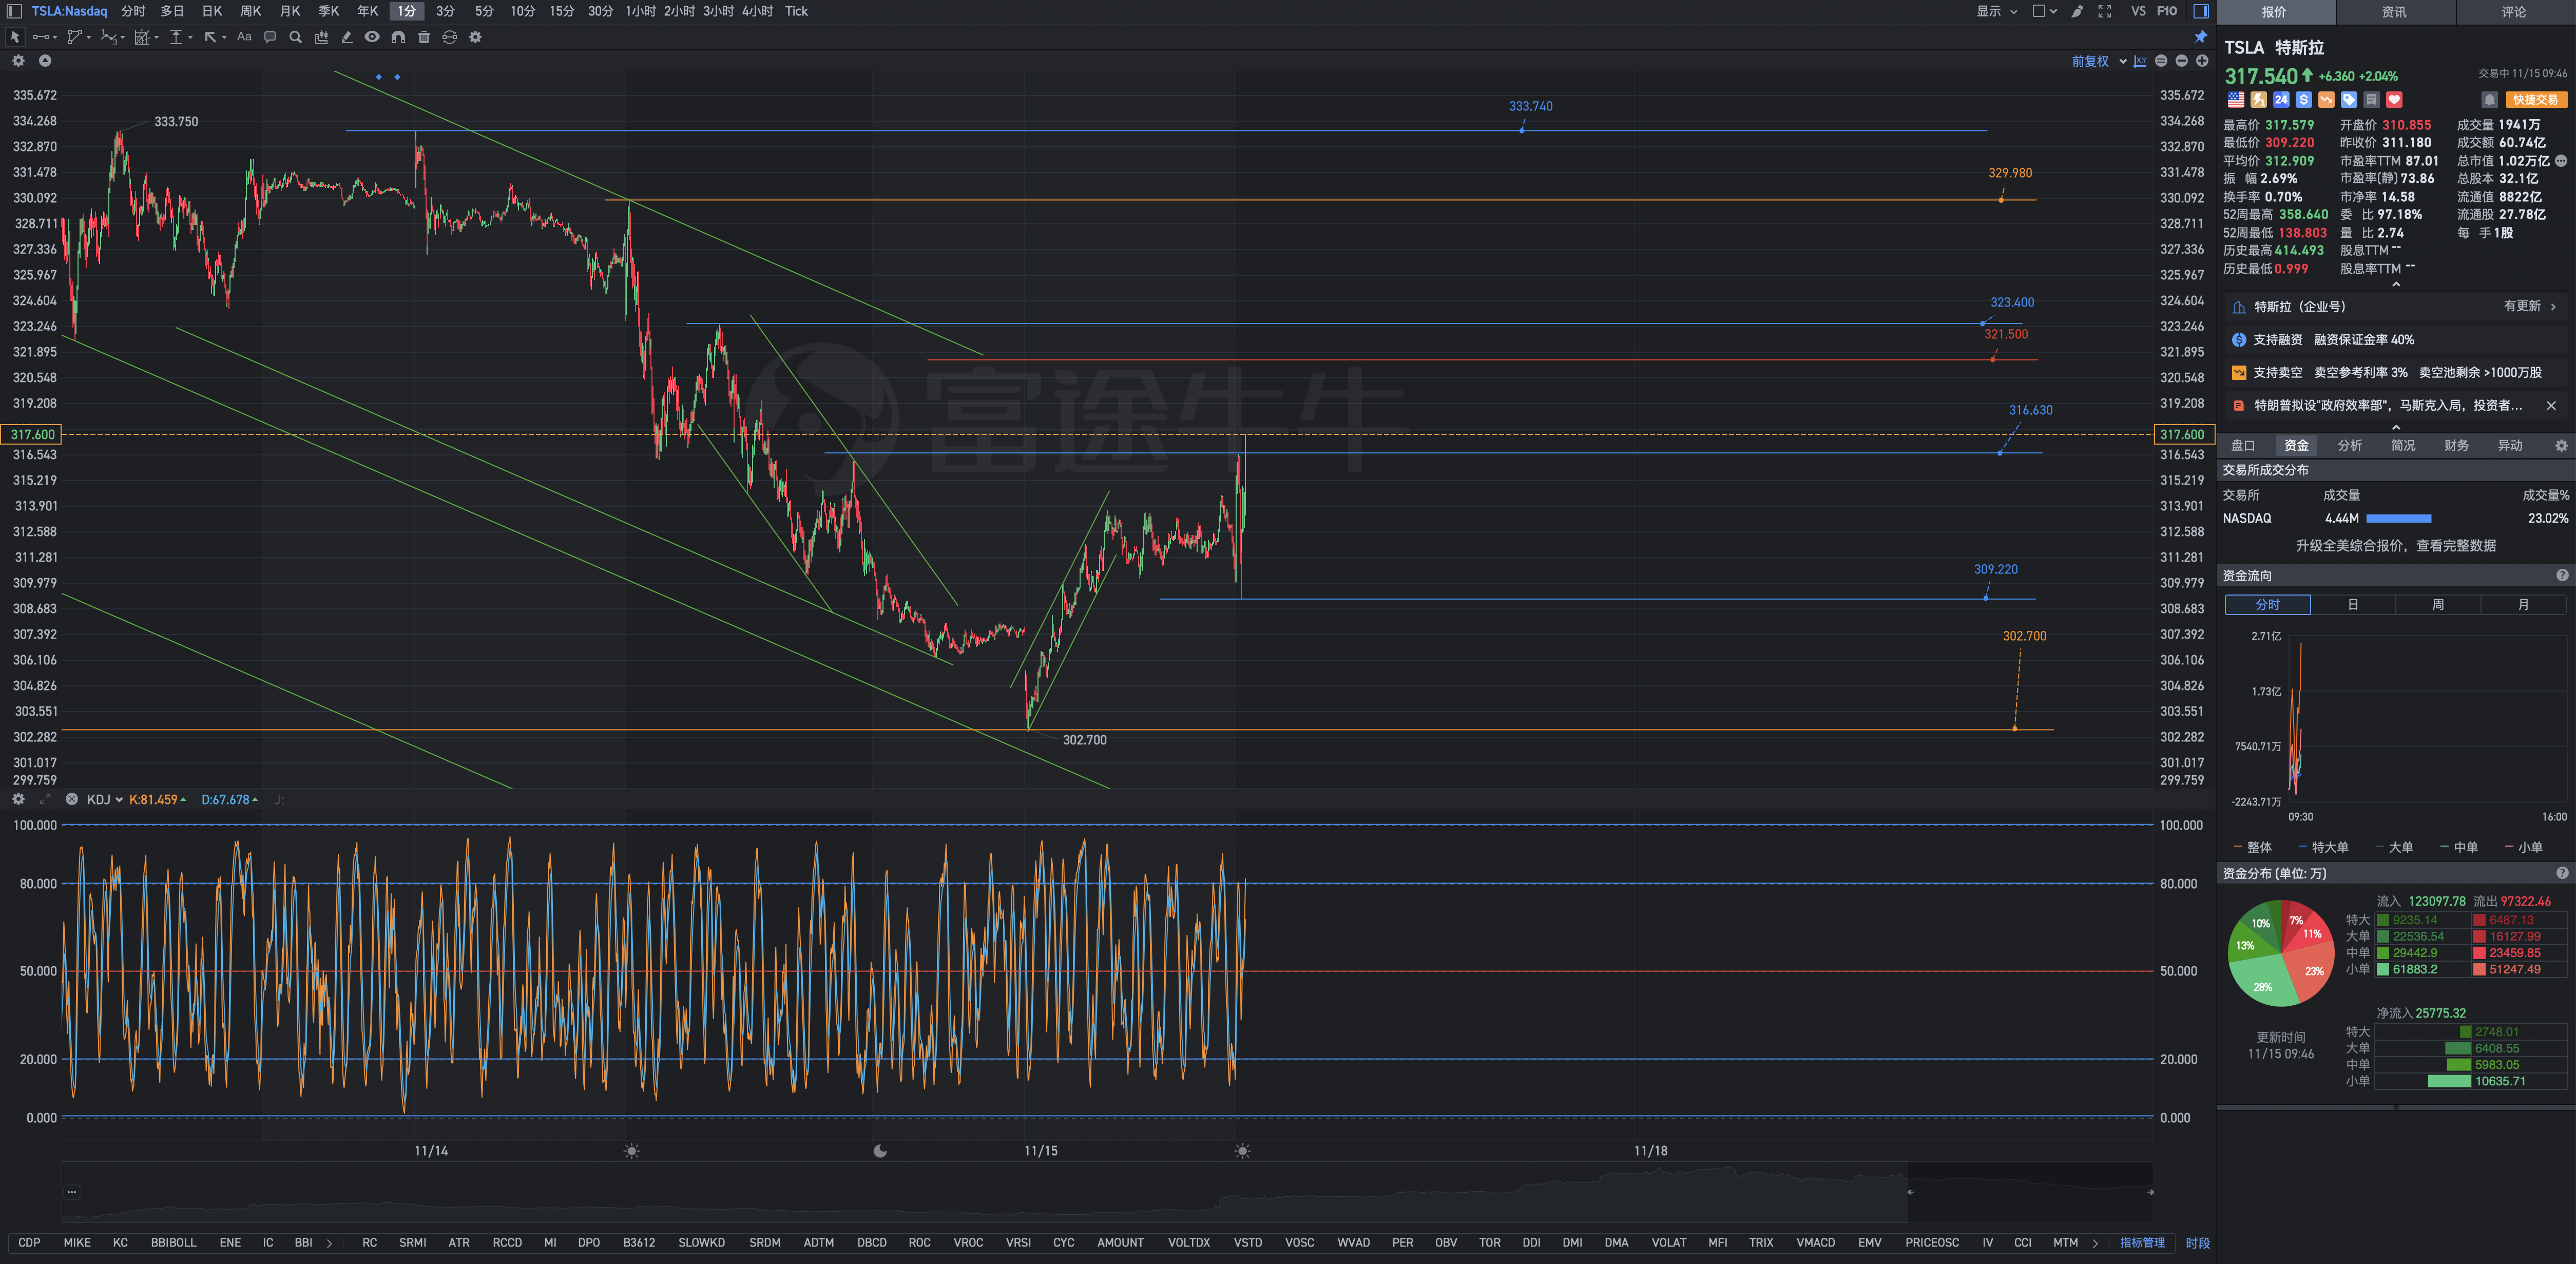Viewport: 2576px width, 1264px height.
Task: Click the US flag market icon
Action: pyautogui.click(x=2236, y=100)
